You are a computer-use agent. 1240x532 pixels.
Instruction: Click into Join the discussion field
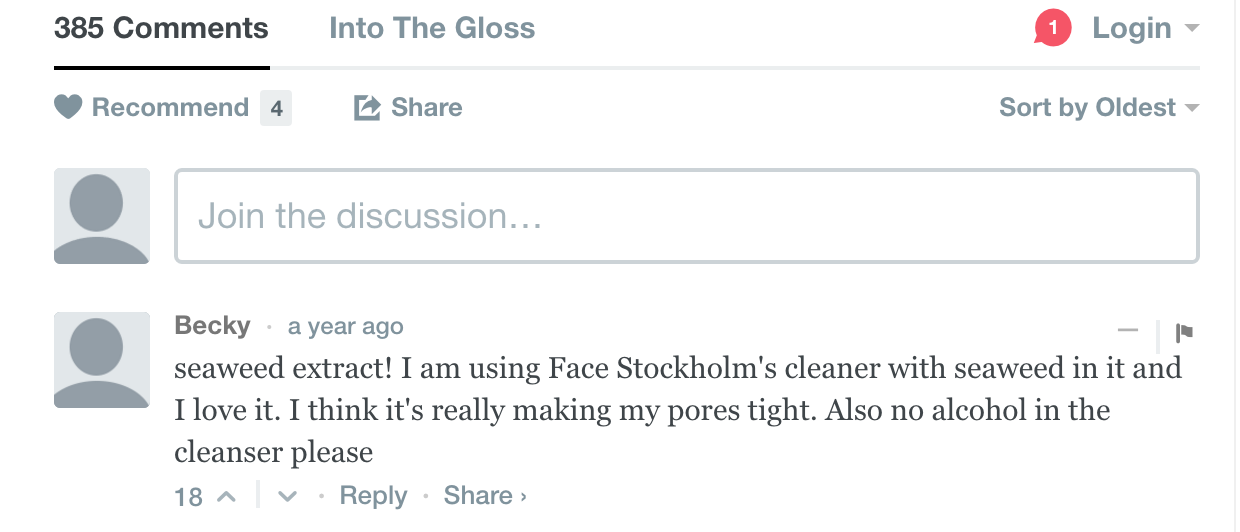(x=687, y=216)
